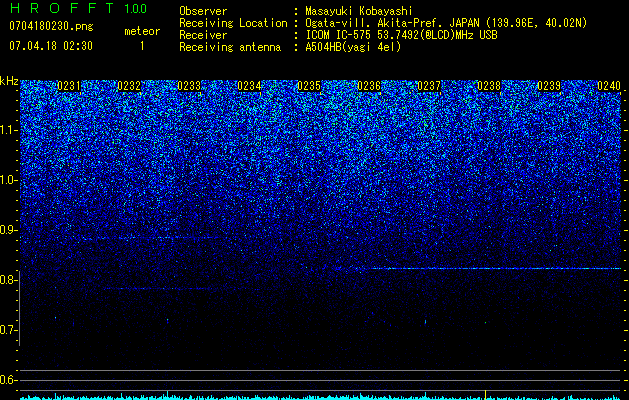The width and height of the screenshot is (629, 400).
Task: Click the 0.7 kHz axis label
Action: click(9, 330)
